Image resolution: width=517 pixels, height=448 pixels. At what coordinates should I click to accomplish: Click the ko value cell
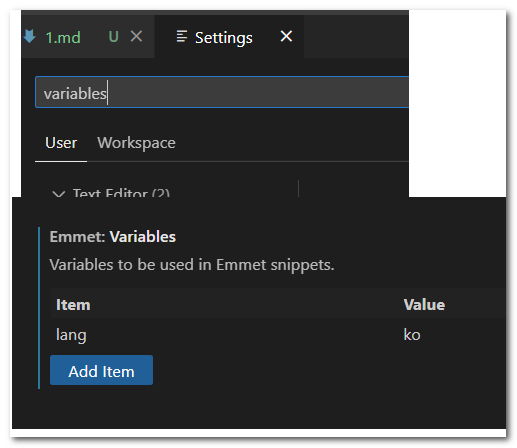pos(412,335)
